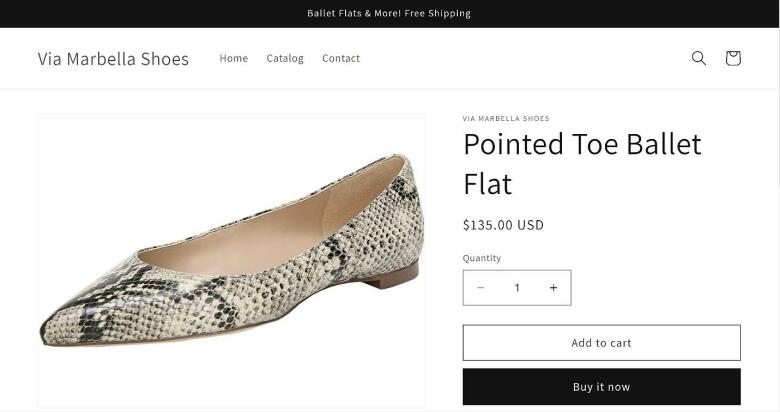The height and width of the screenshot is (412, 780).
Task: Click the free shipping announcement bar
Action: pos(389,13)
